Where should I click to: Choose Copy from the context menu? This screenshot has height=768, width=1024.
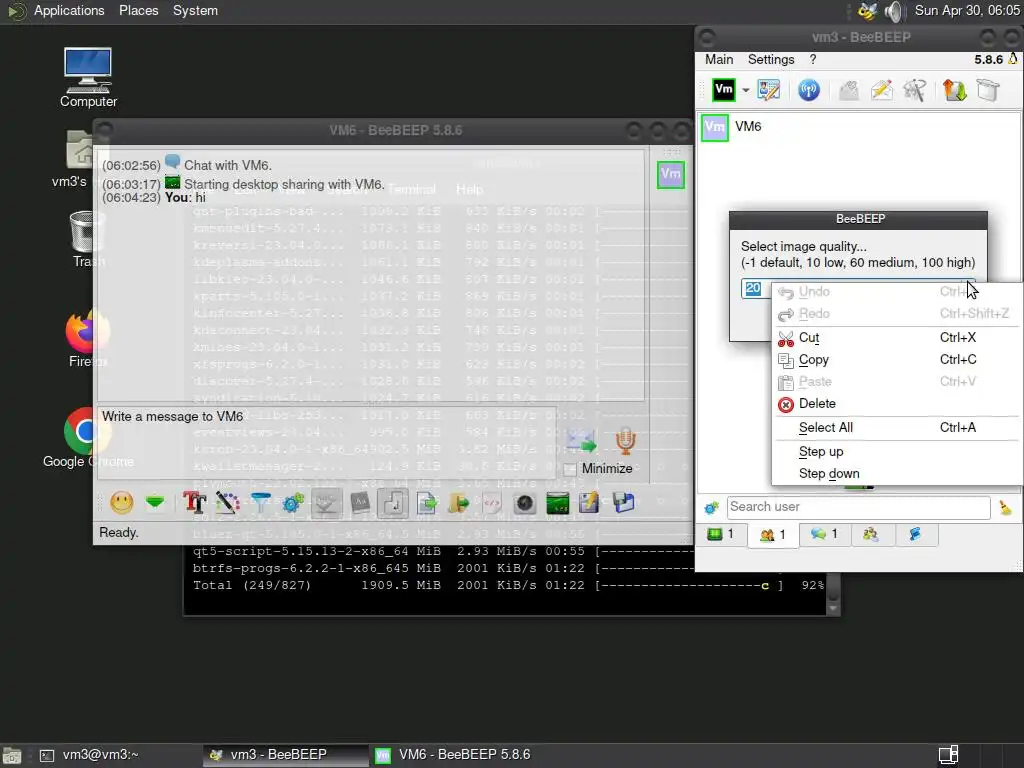coord(896,360)
